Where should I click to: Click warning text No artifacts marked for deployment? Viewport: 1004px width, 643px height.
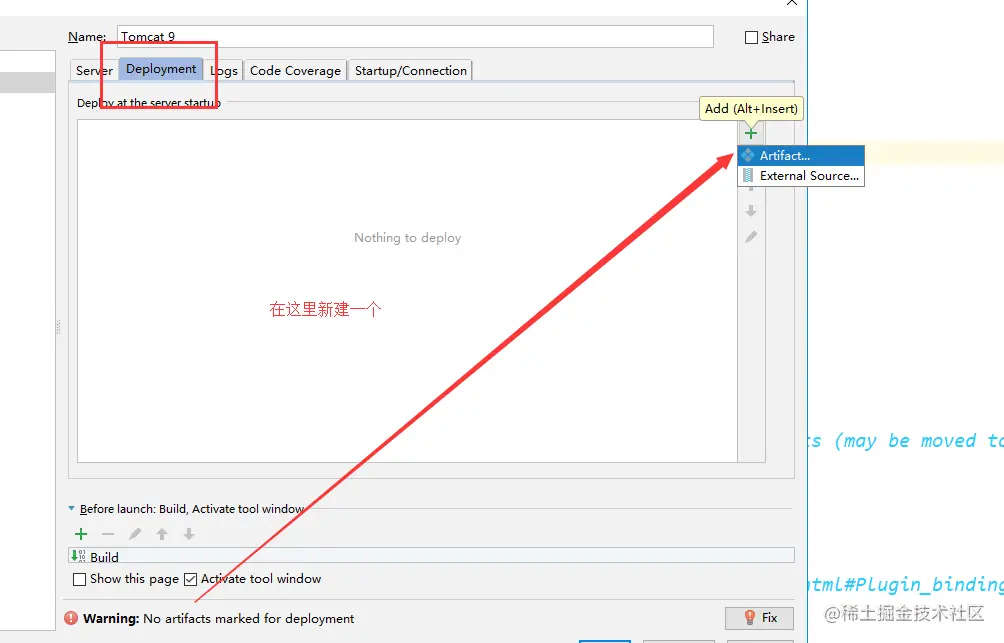[248, 619]
